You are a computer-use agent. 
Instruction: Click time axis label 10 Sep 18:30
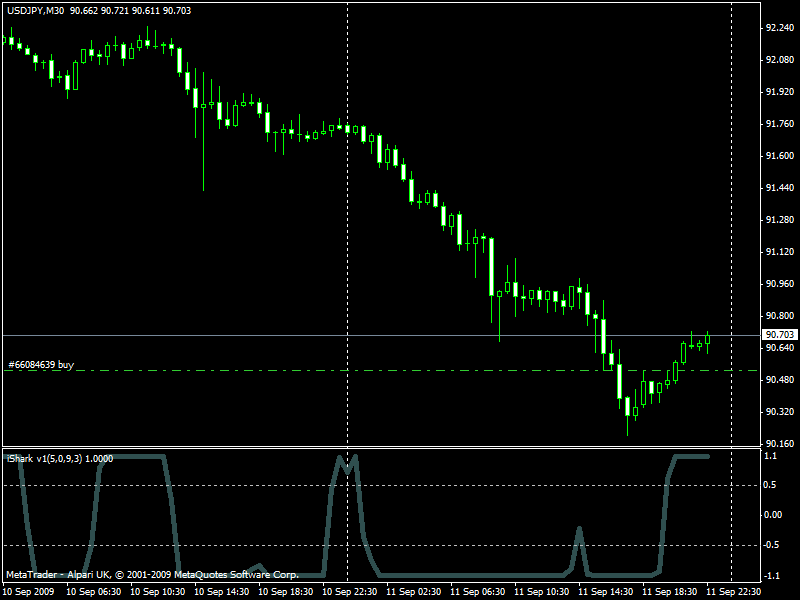pos(286,592)
